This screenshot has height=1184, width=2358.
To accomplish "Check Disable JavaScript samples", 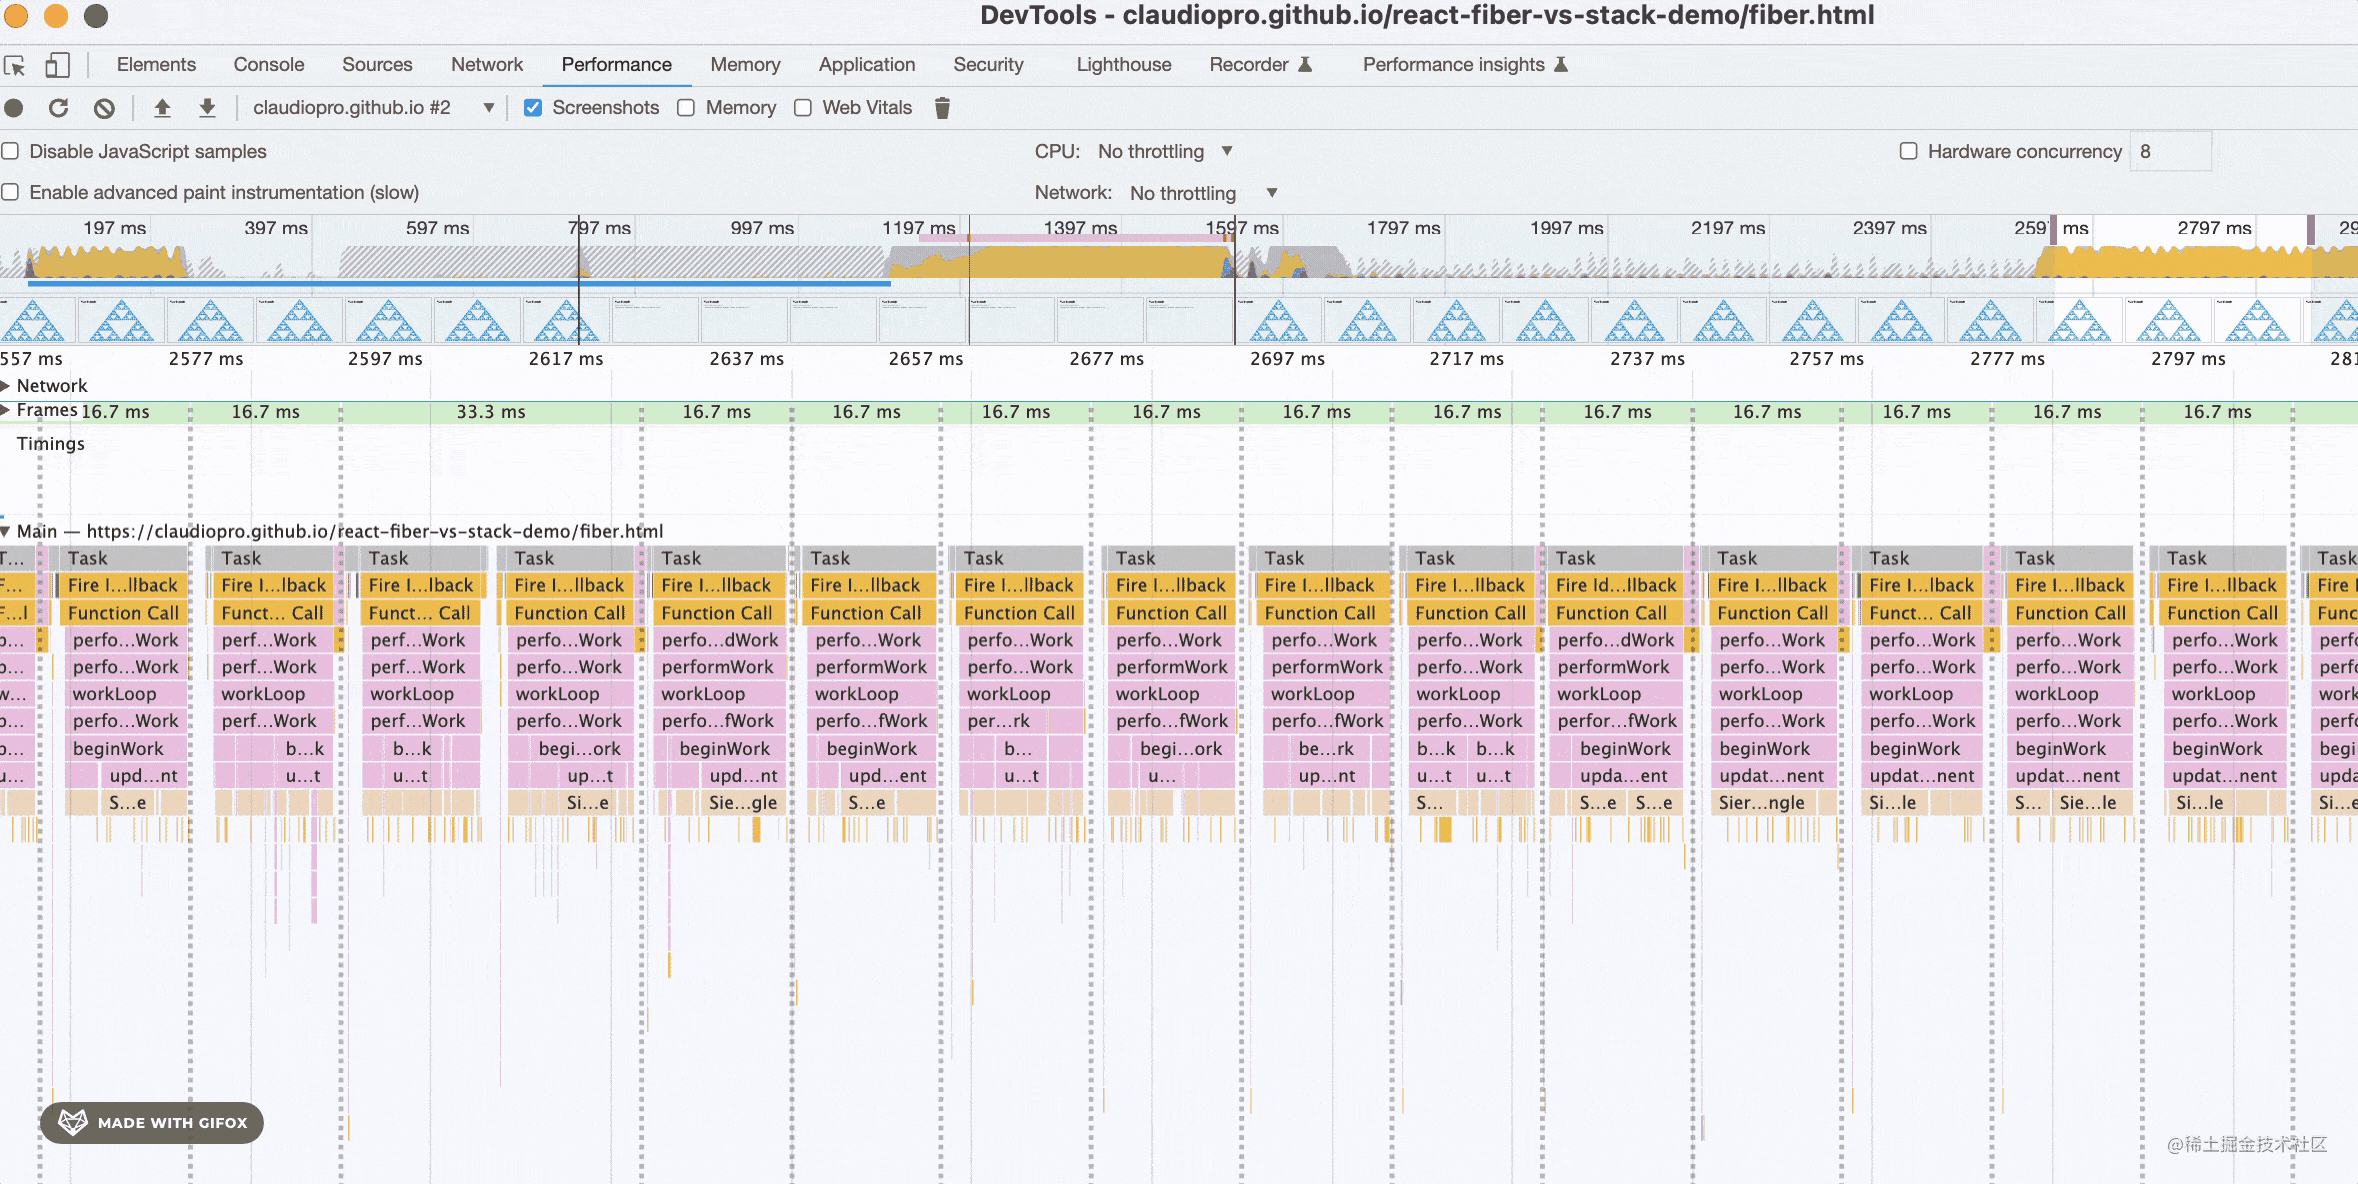I will pos(11,151).
